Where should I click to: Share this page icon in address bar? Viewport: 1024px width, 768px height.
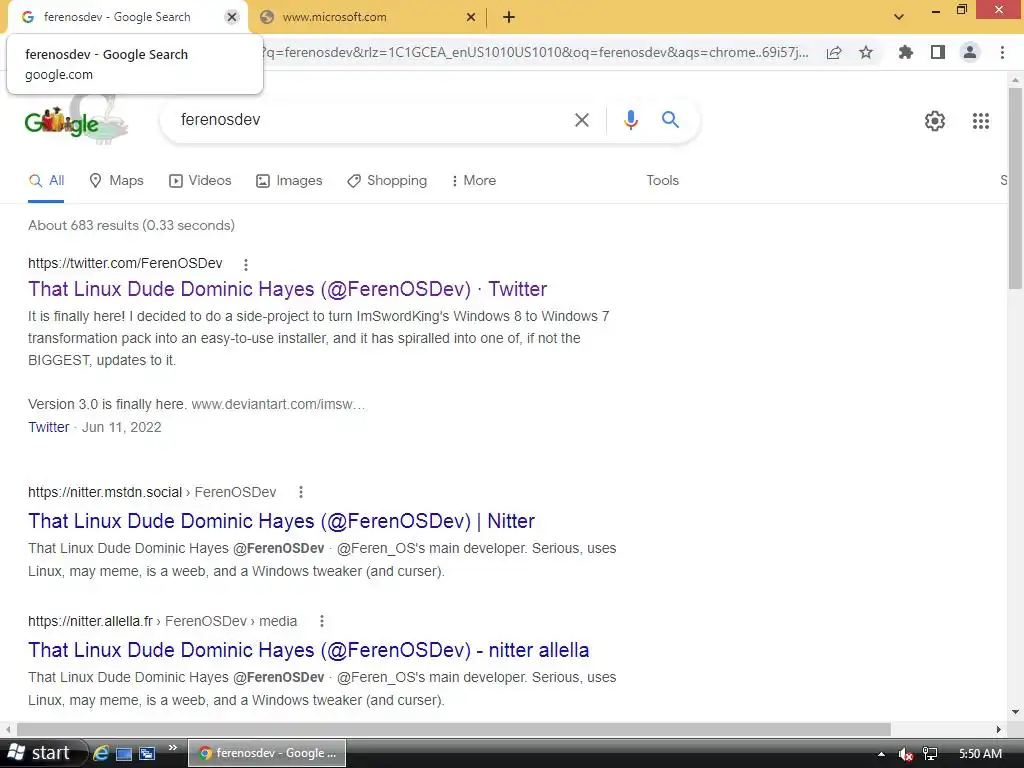point(834,53)
